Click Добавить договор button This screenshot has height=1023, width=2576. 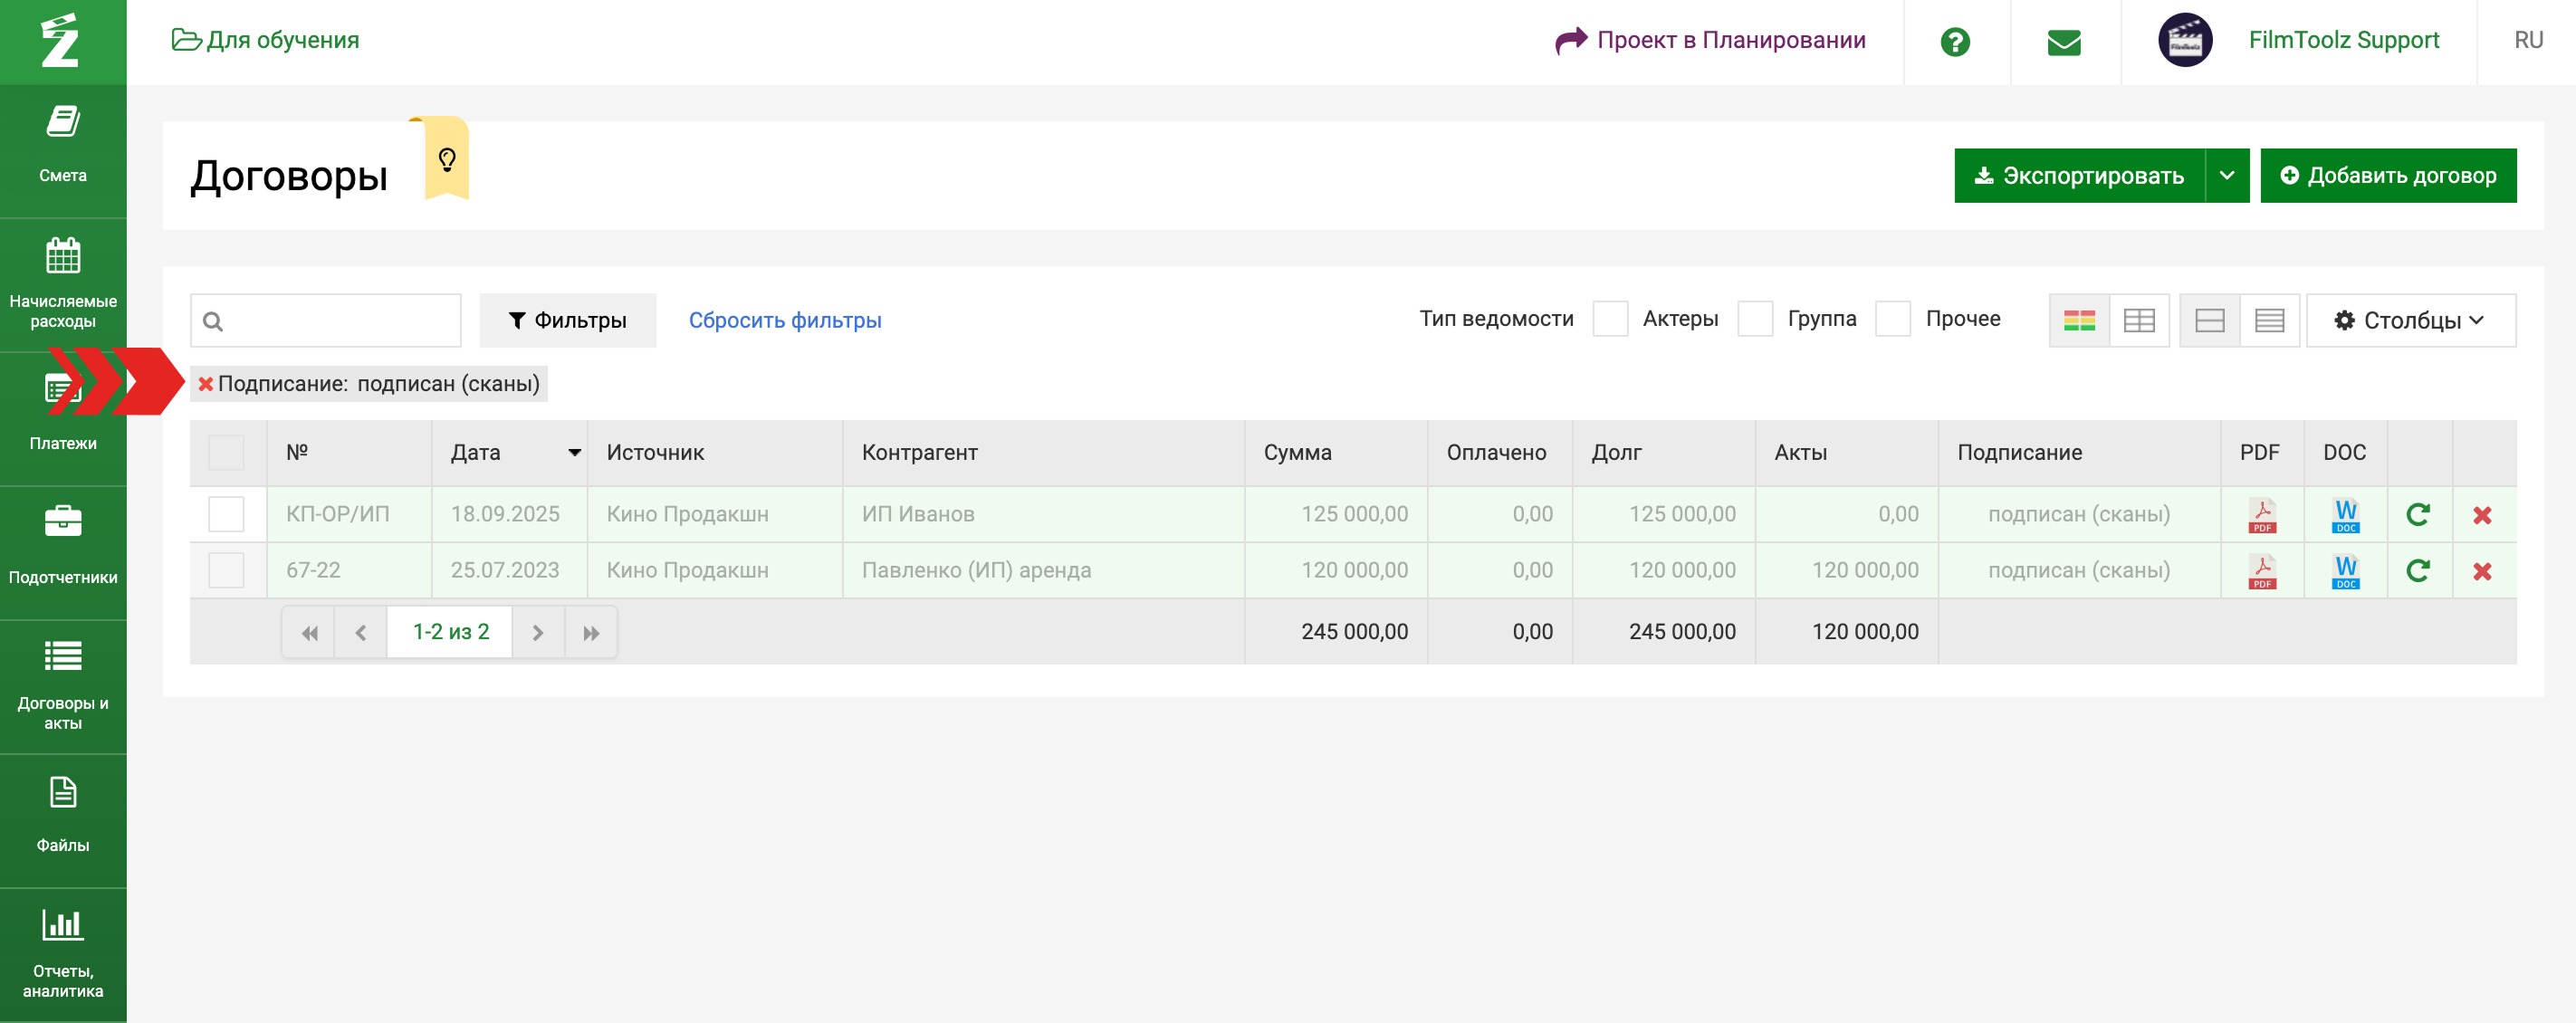[x=2387, y=176]
